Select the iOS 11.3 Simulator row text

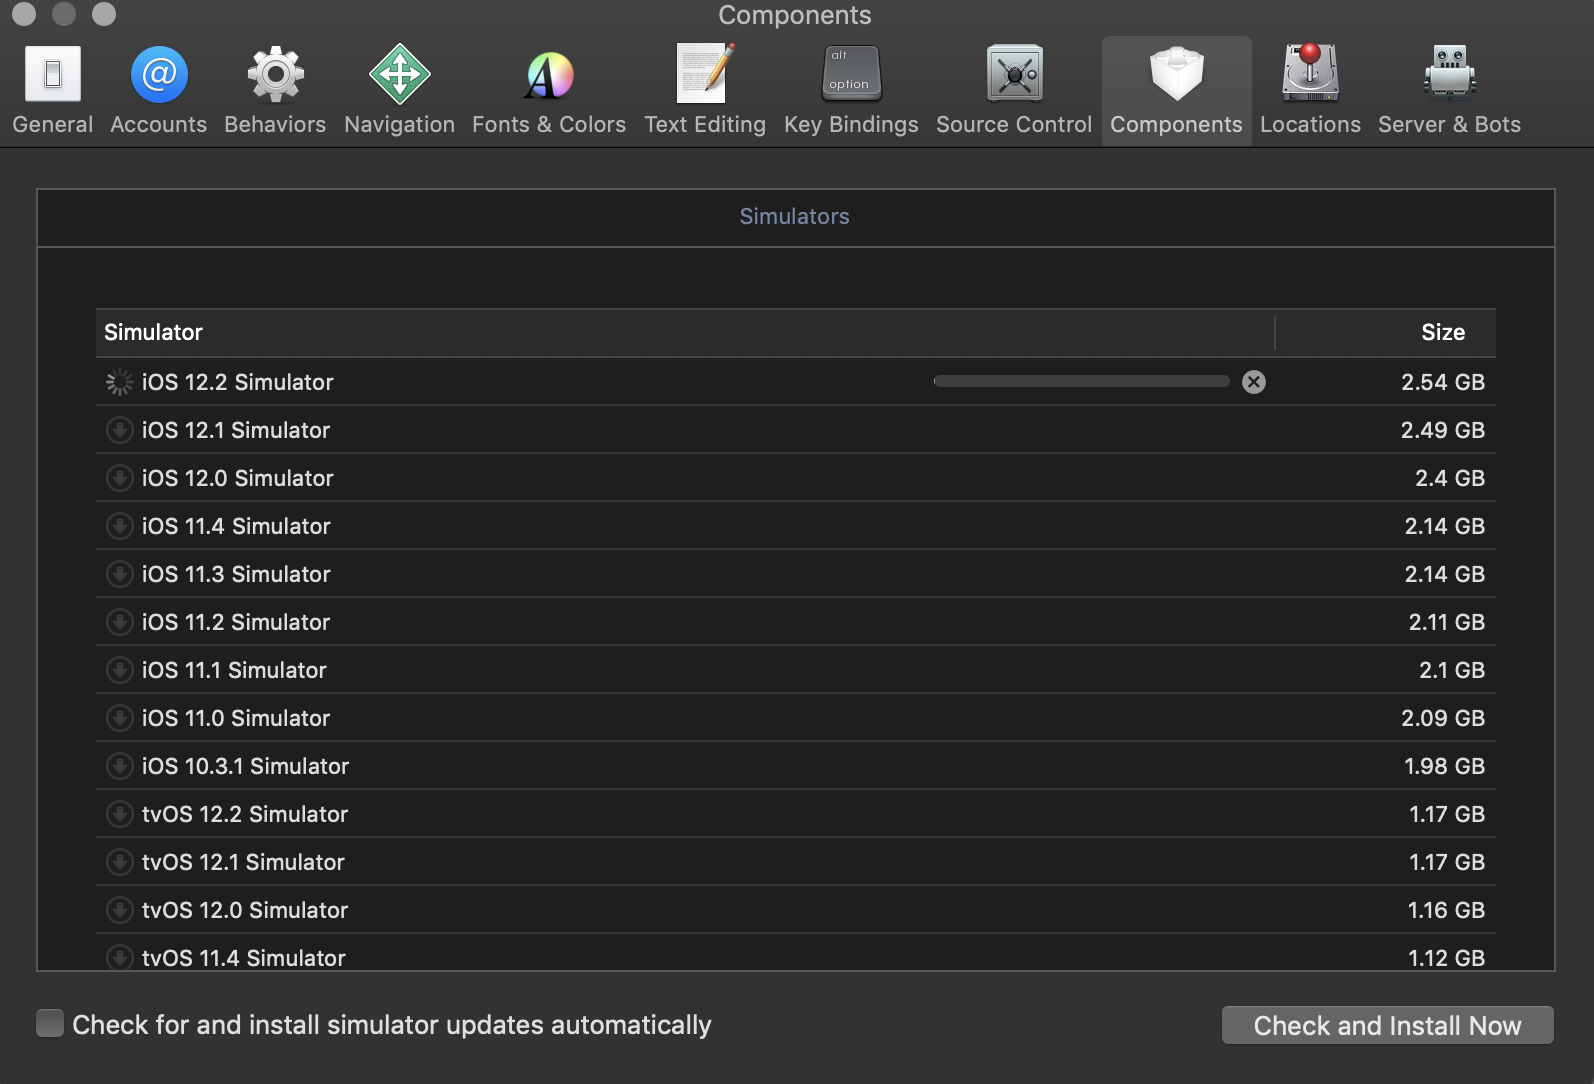coord(236,574)
